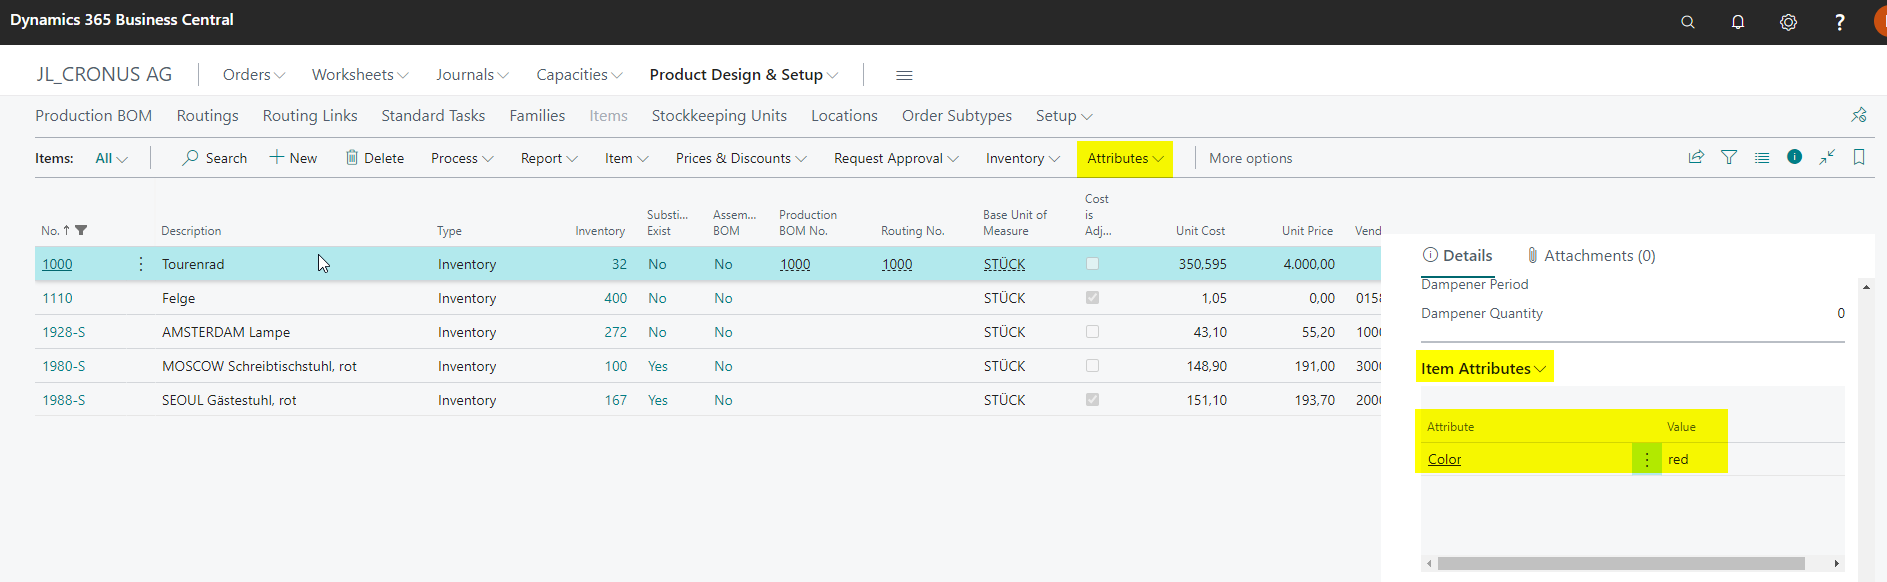
Task: Toggle the FactBox information icon
Action: coord(1795,157)
